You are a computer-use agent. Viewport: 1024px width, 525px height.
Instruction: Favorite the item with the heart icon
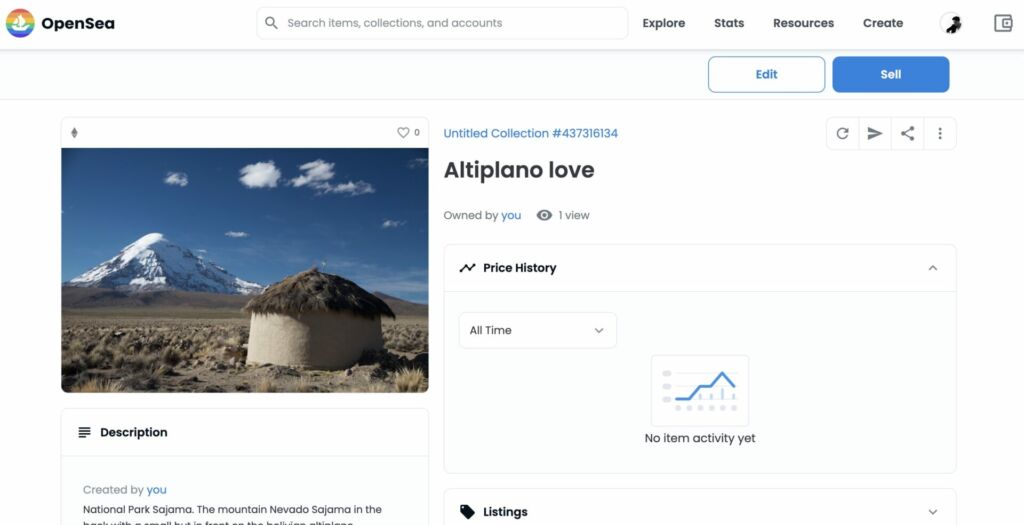(x=403, y=132)
